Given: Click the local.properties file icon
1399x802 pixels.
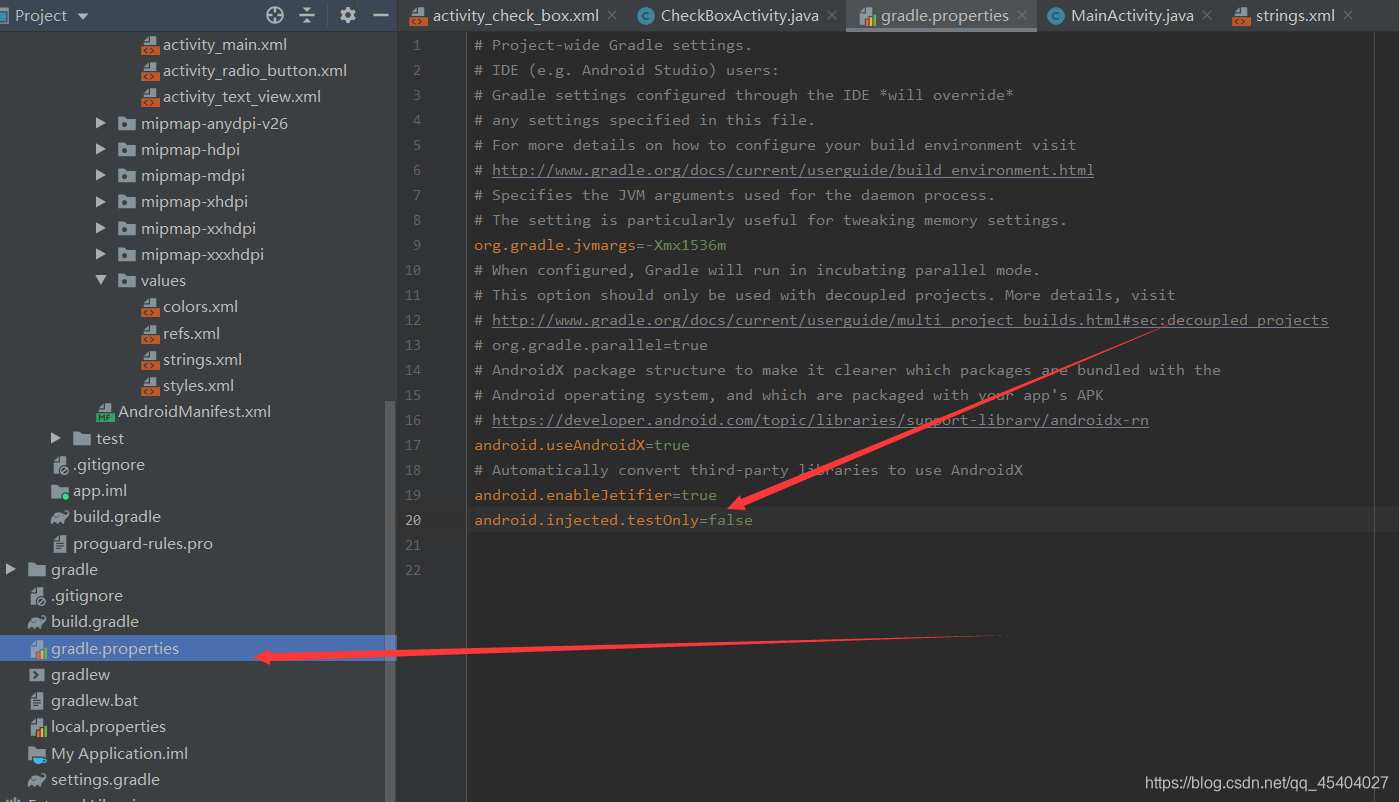Looking at the screenshot, I should tap(38, 727).
